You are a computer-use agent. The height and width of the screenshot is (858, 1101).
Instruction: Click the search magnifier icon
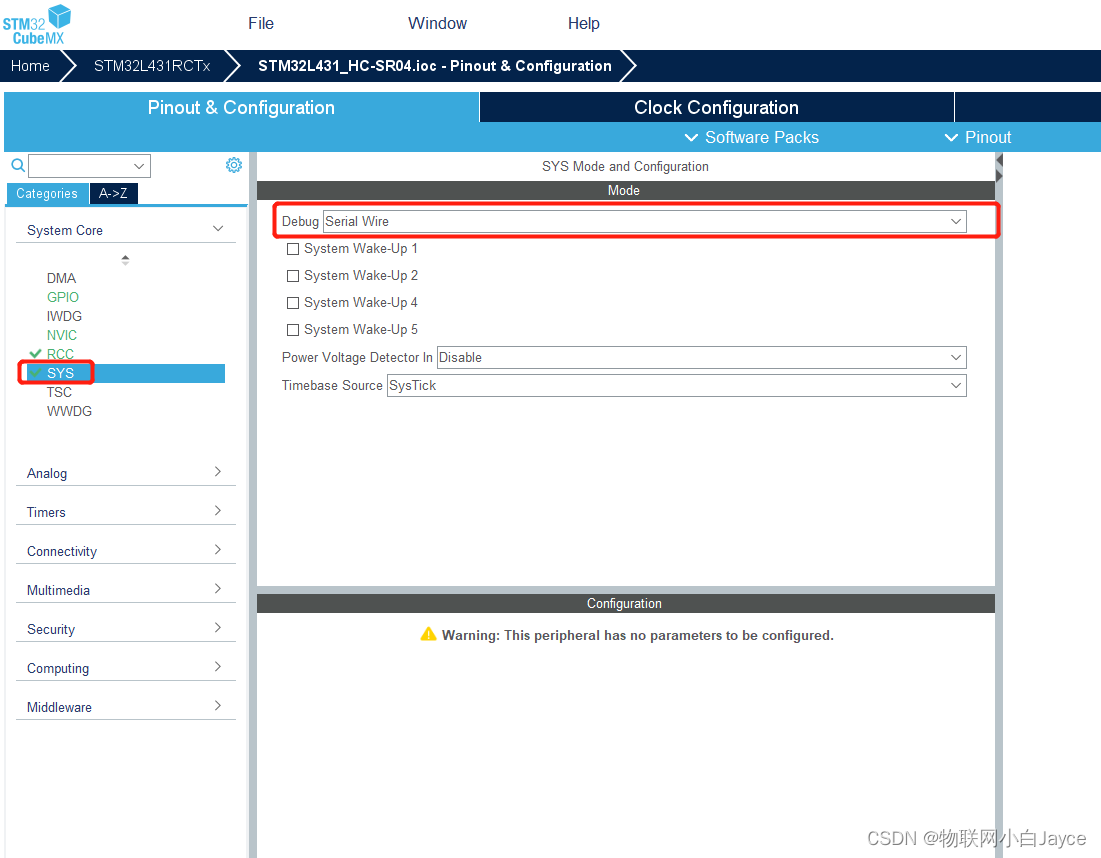18,166
